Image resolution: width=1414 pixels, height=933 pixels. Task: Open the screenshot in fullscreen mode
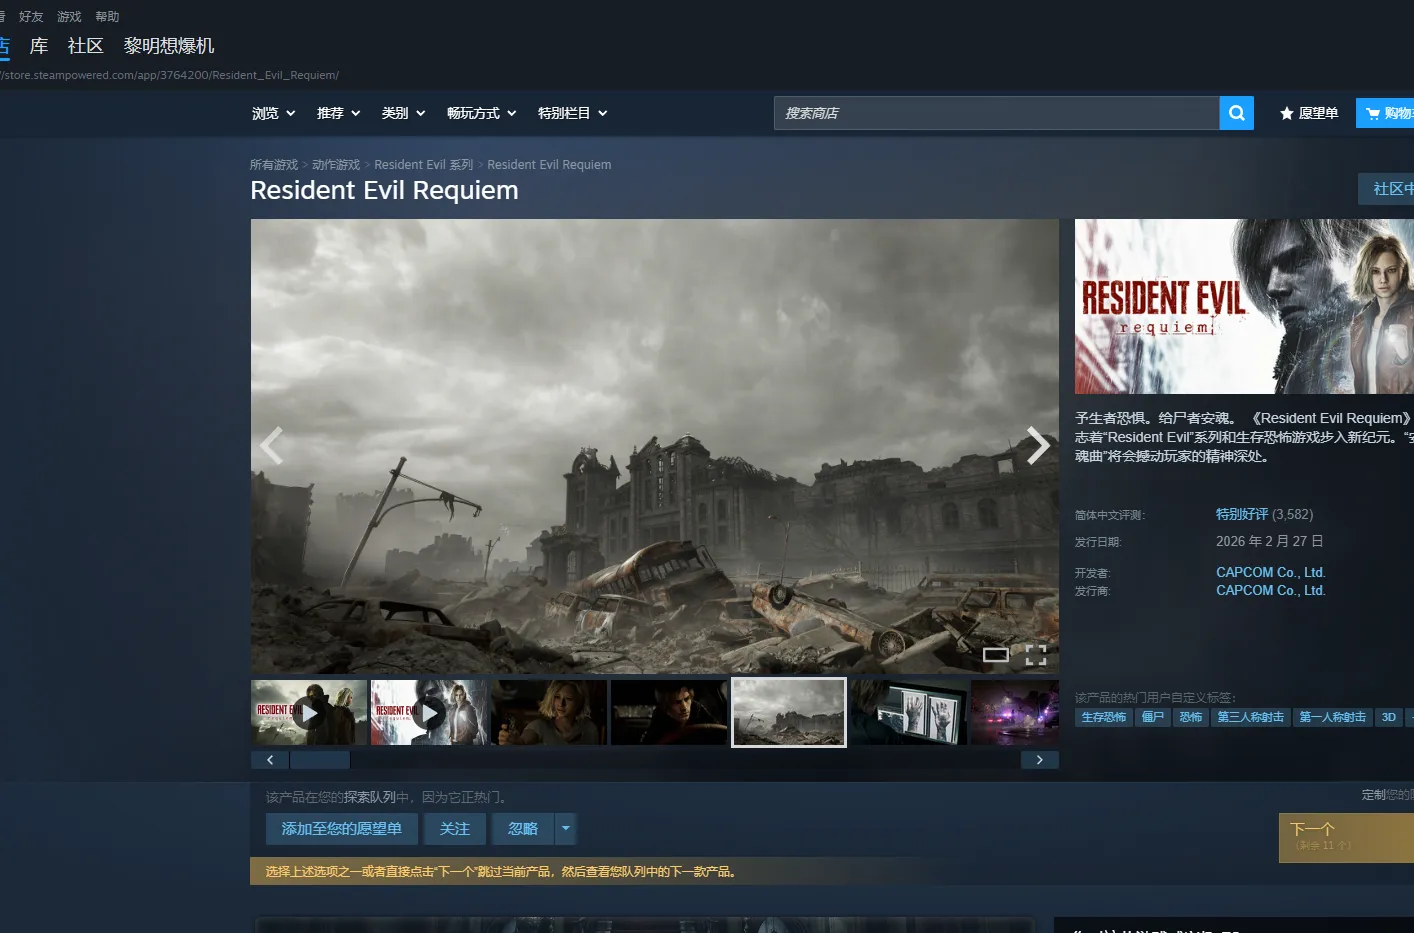[1036, 655]
